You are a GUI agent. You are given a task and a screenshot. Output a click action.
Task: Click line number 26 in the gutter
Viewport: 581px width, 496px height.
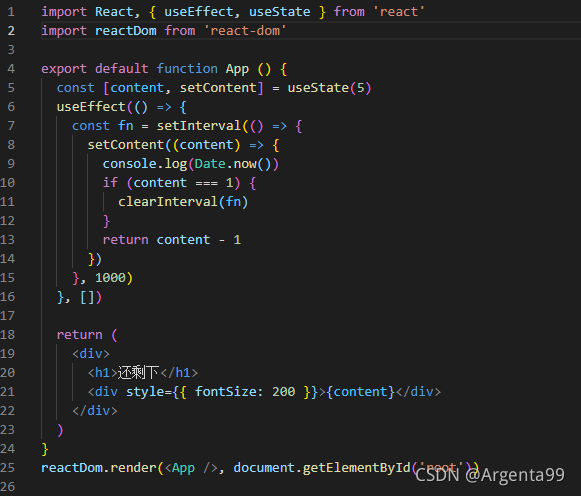7,487
